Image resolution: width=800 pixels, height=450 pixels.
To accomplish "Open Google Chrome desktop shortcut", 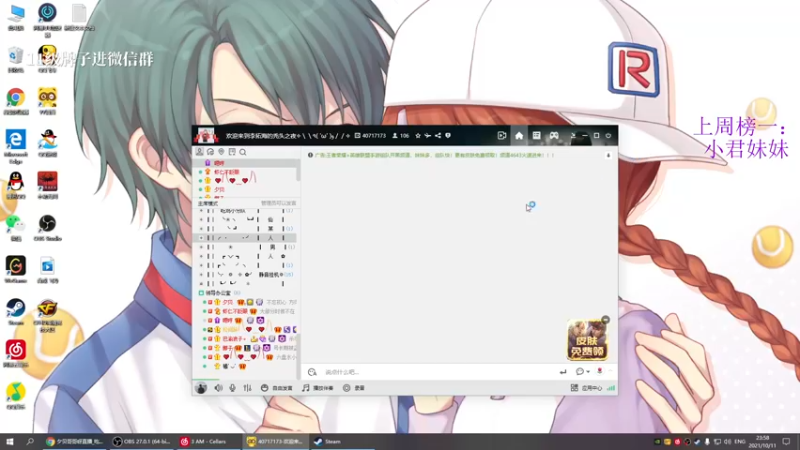I will [16, 101].
